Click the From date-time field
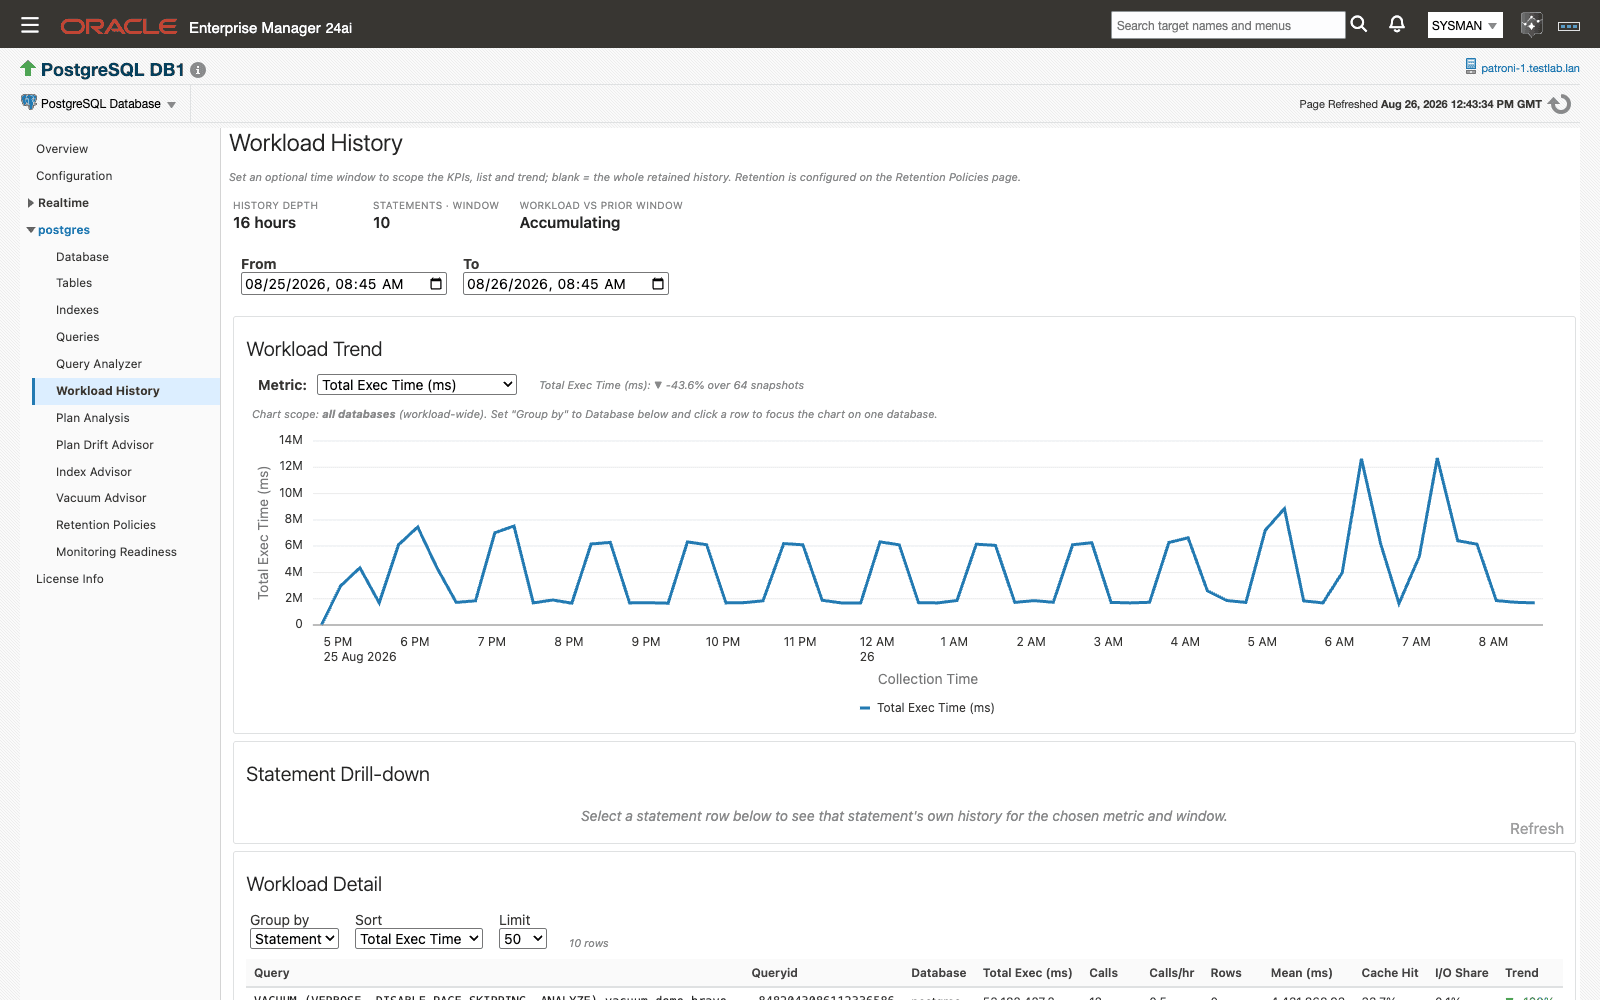The image size is (1600, 1000). click(x=343, y=284)
